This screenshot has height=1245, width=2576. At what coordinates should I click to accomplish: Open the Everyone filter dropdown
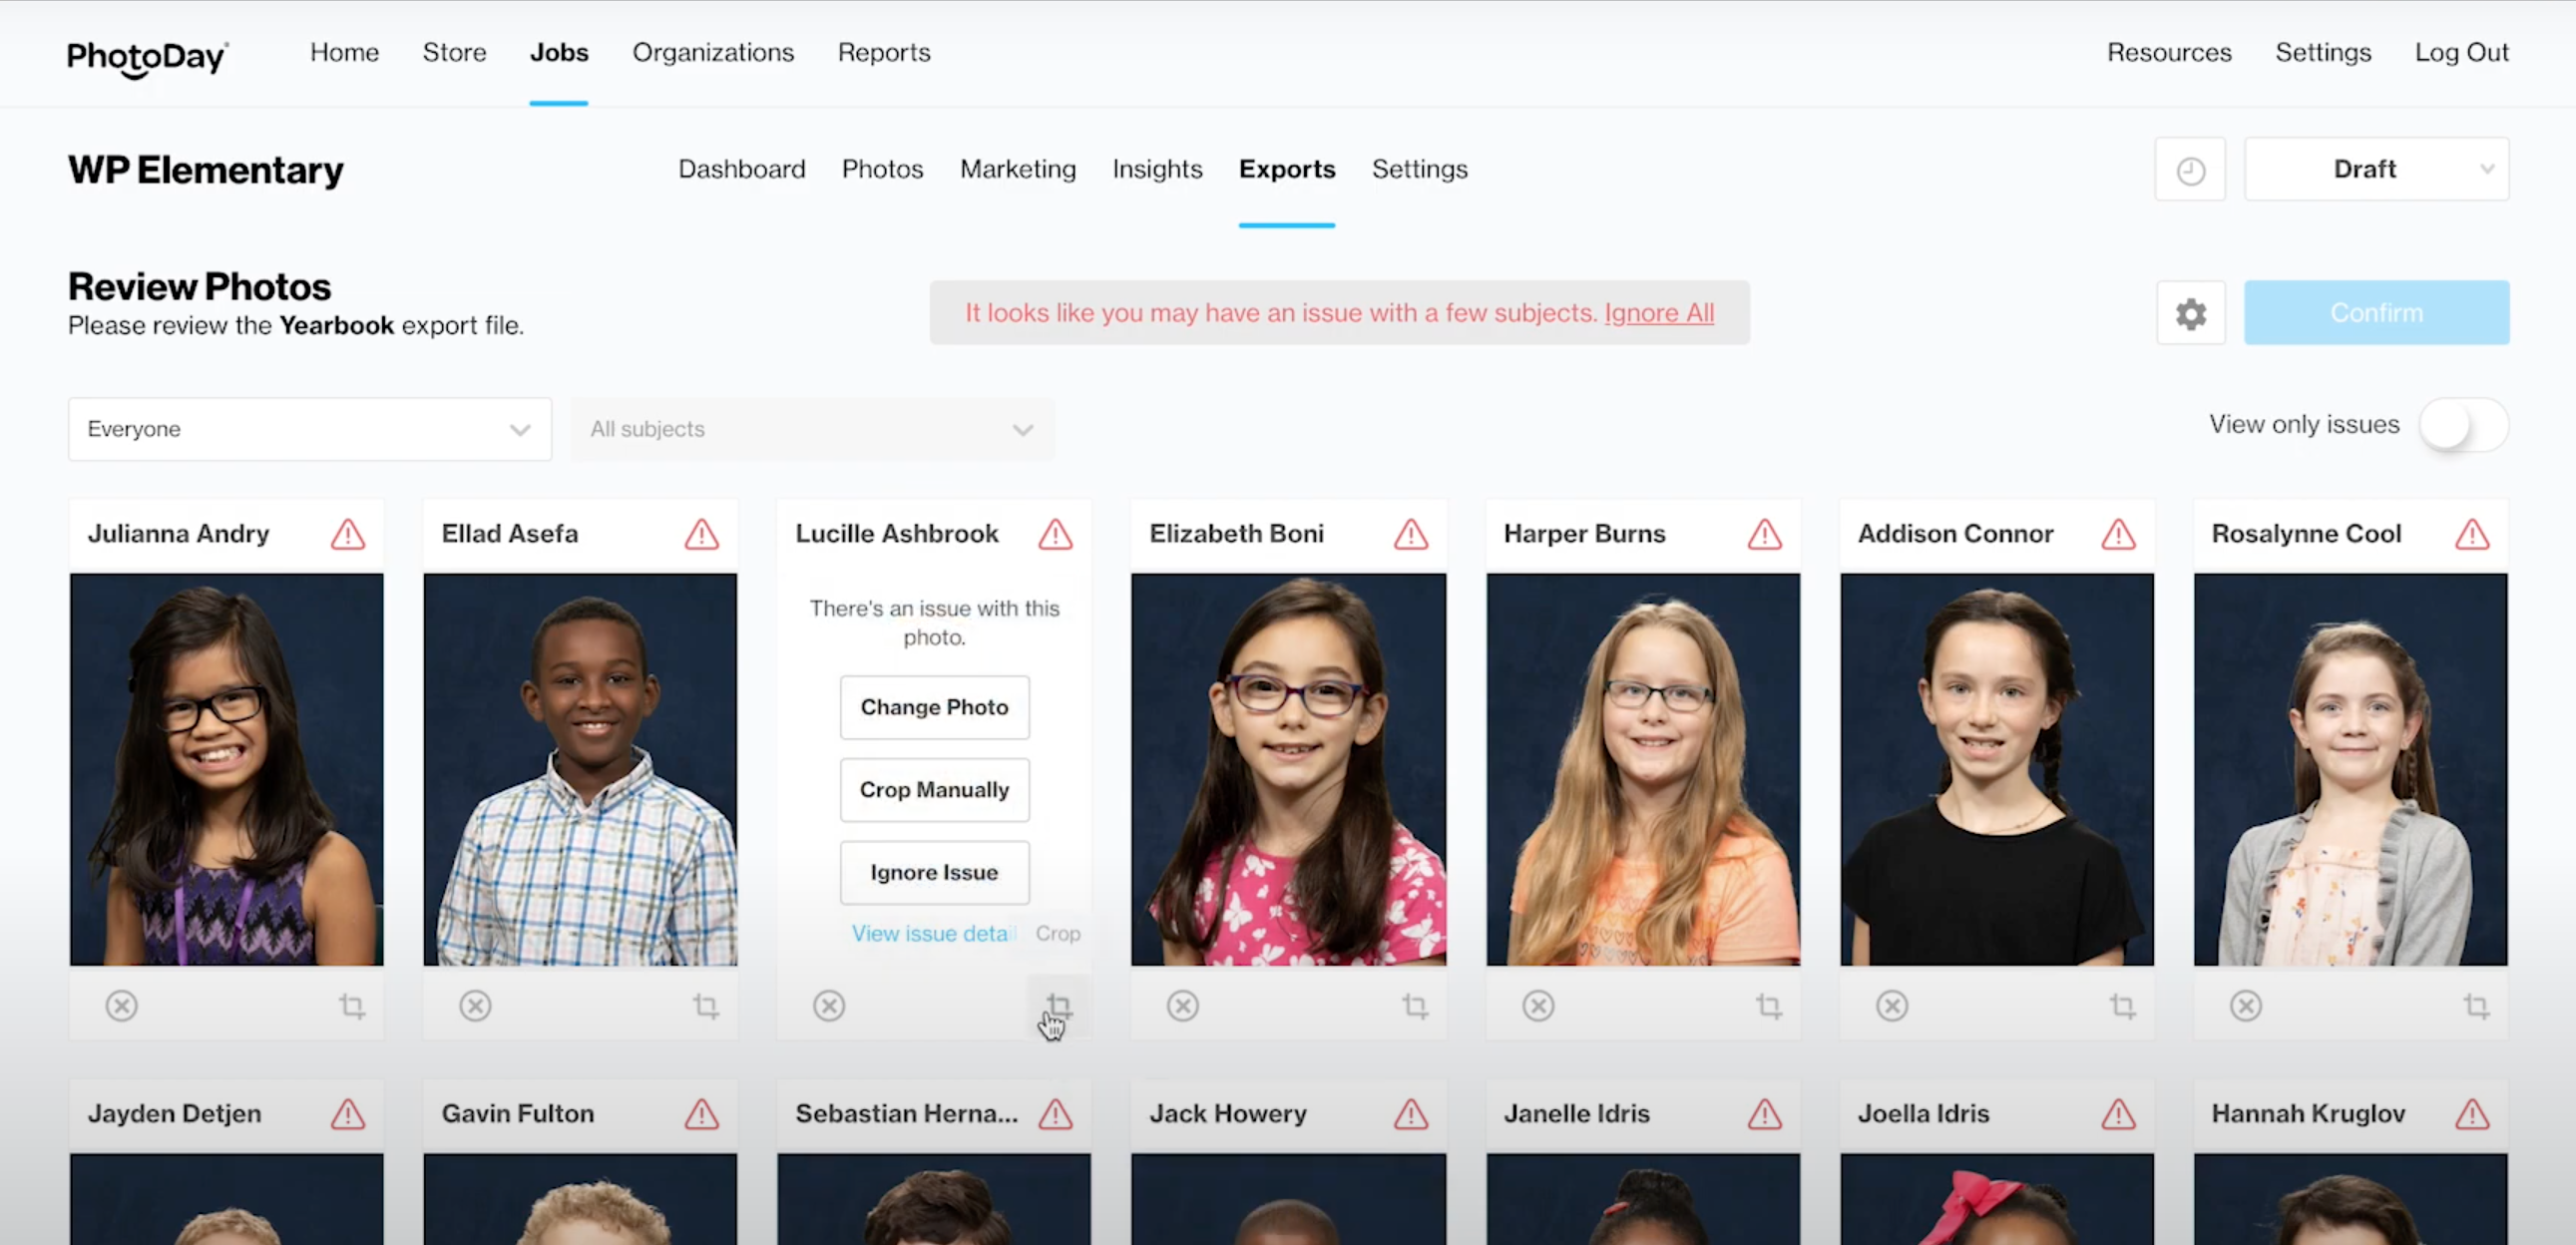[x=310, y=429]
